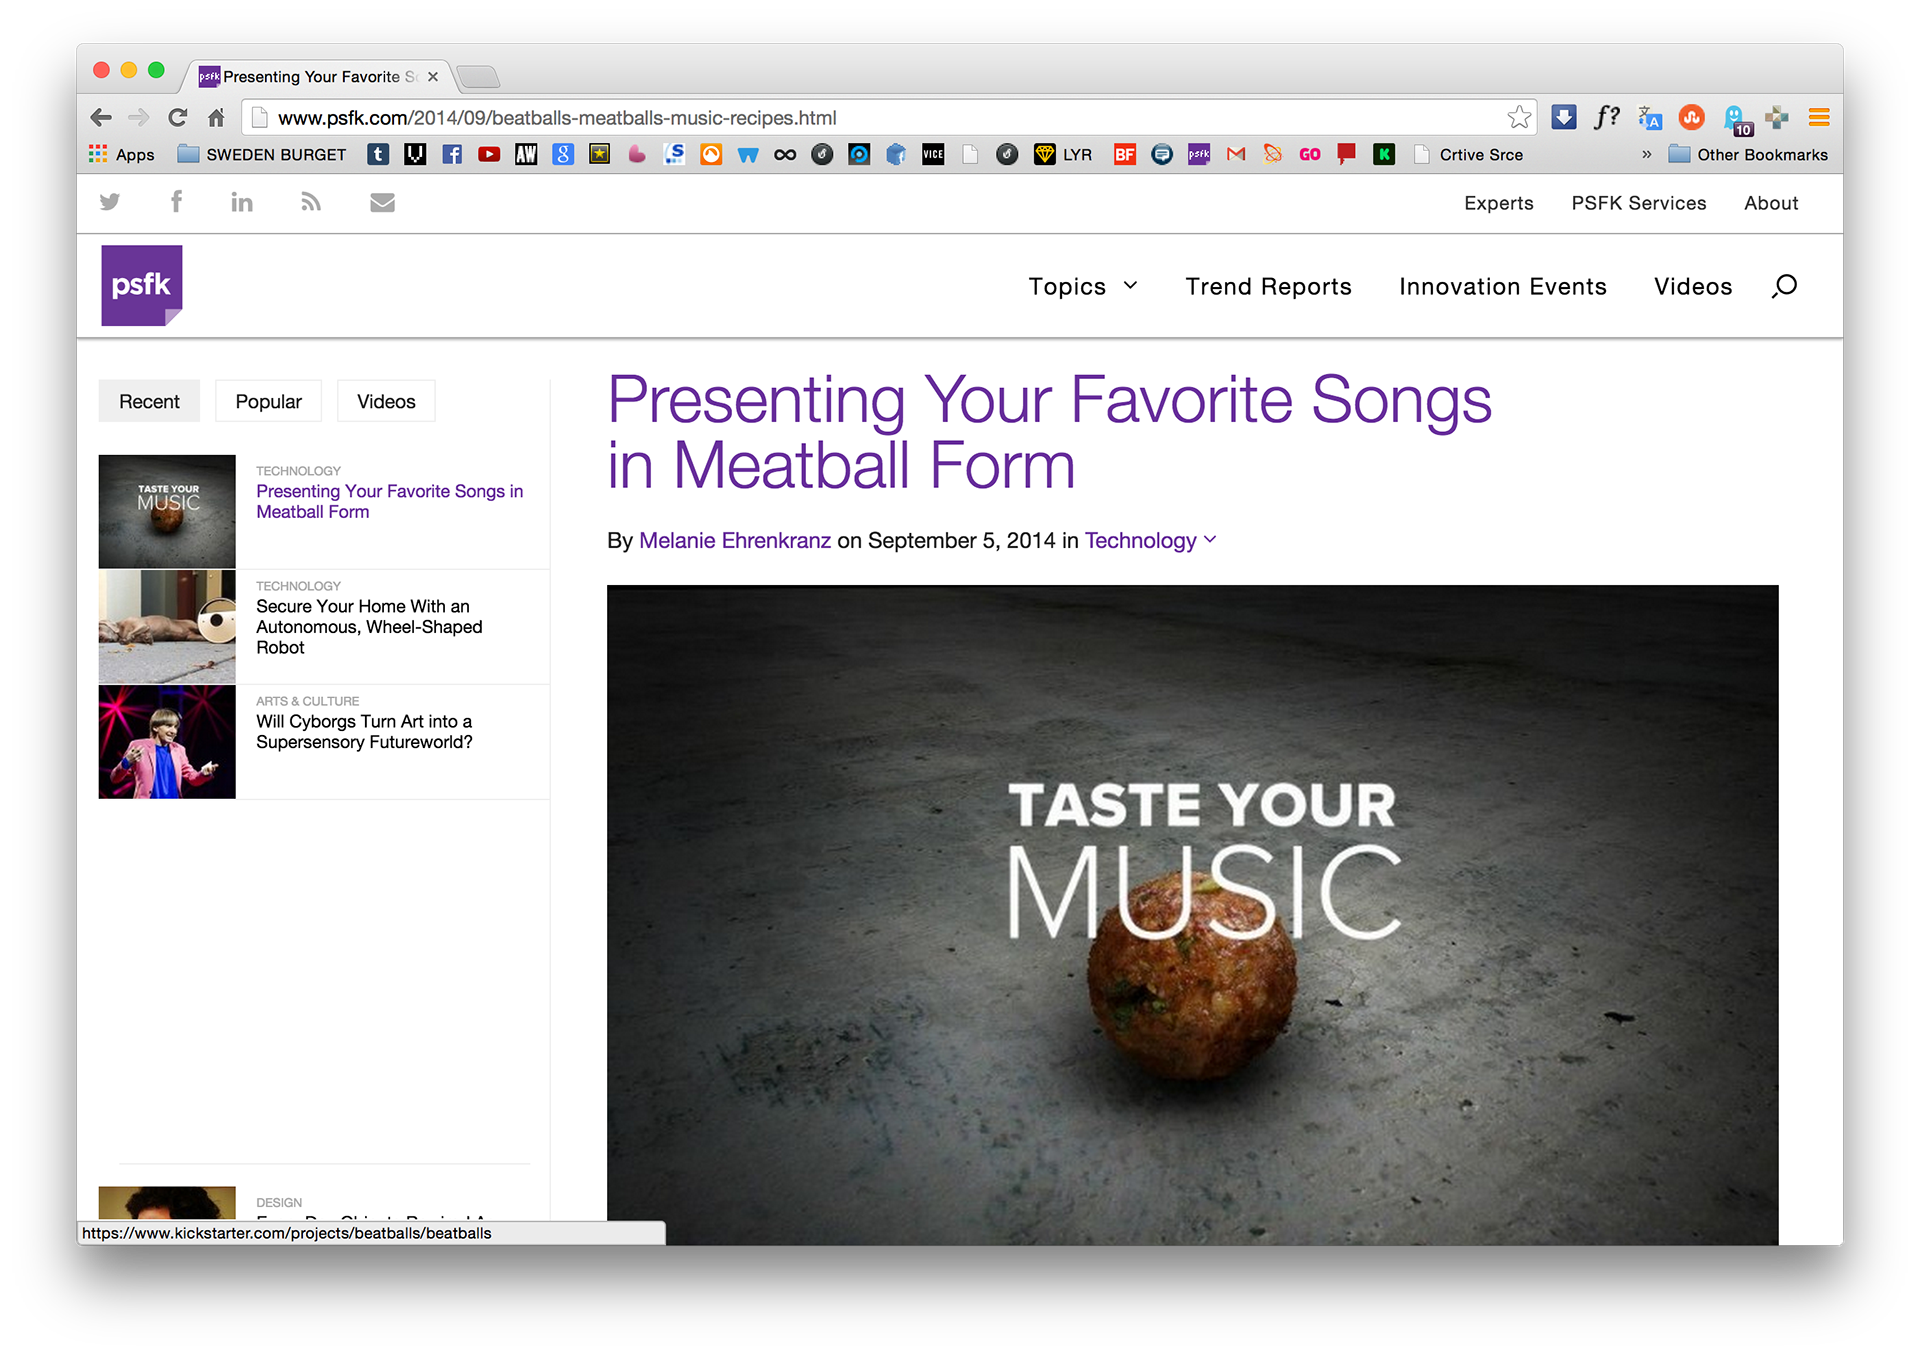Open a new browser tab
The height and width of the screenshot is (1355, 1920).
tap(479, 77)
